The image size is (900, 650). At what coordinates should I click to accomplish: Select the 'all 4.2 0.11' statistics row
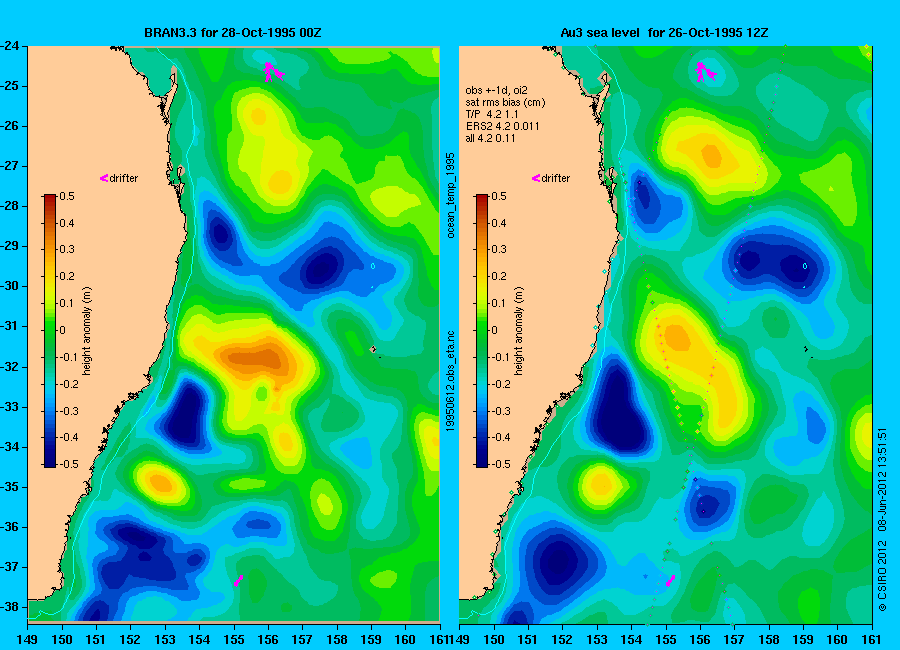point(490,138)
